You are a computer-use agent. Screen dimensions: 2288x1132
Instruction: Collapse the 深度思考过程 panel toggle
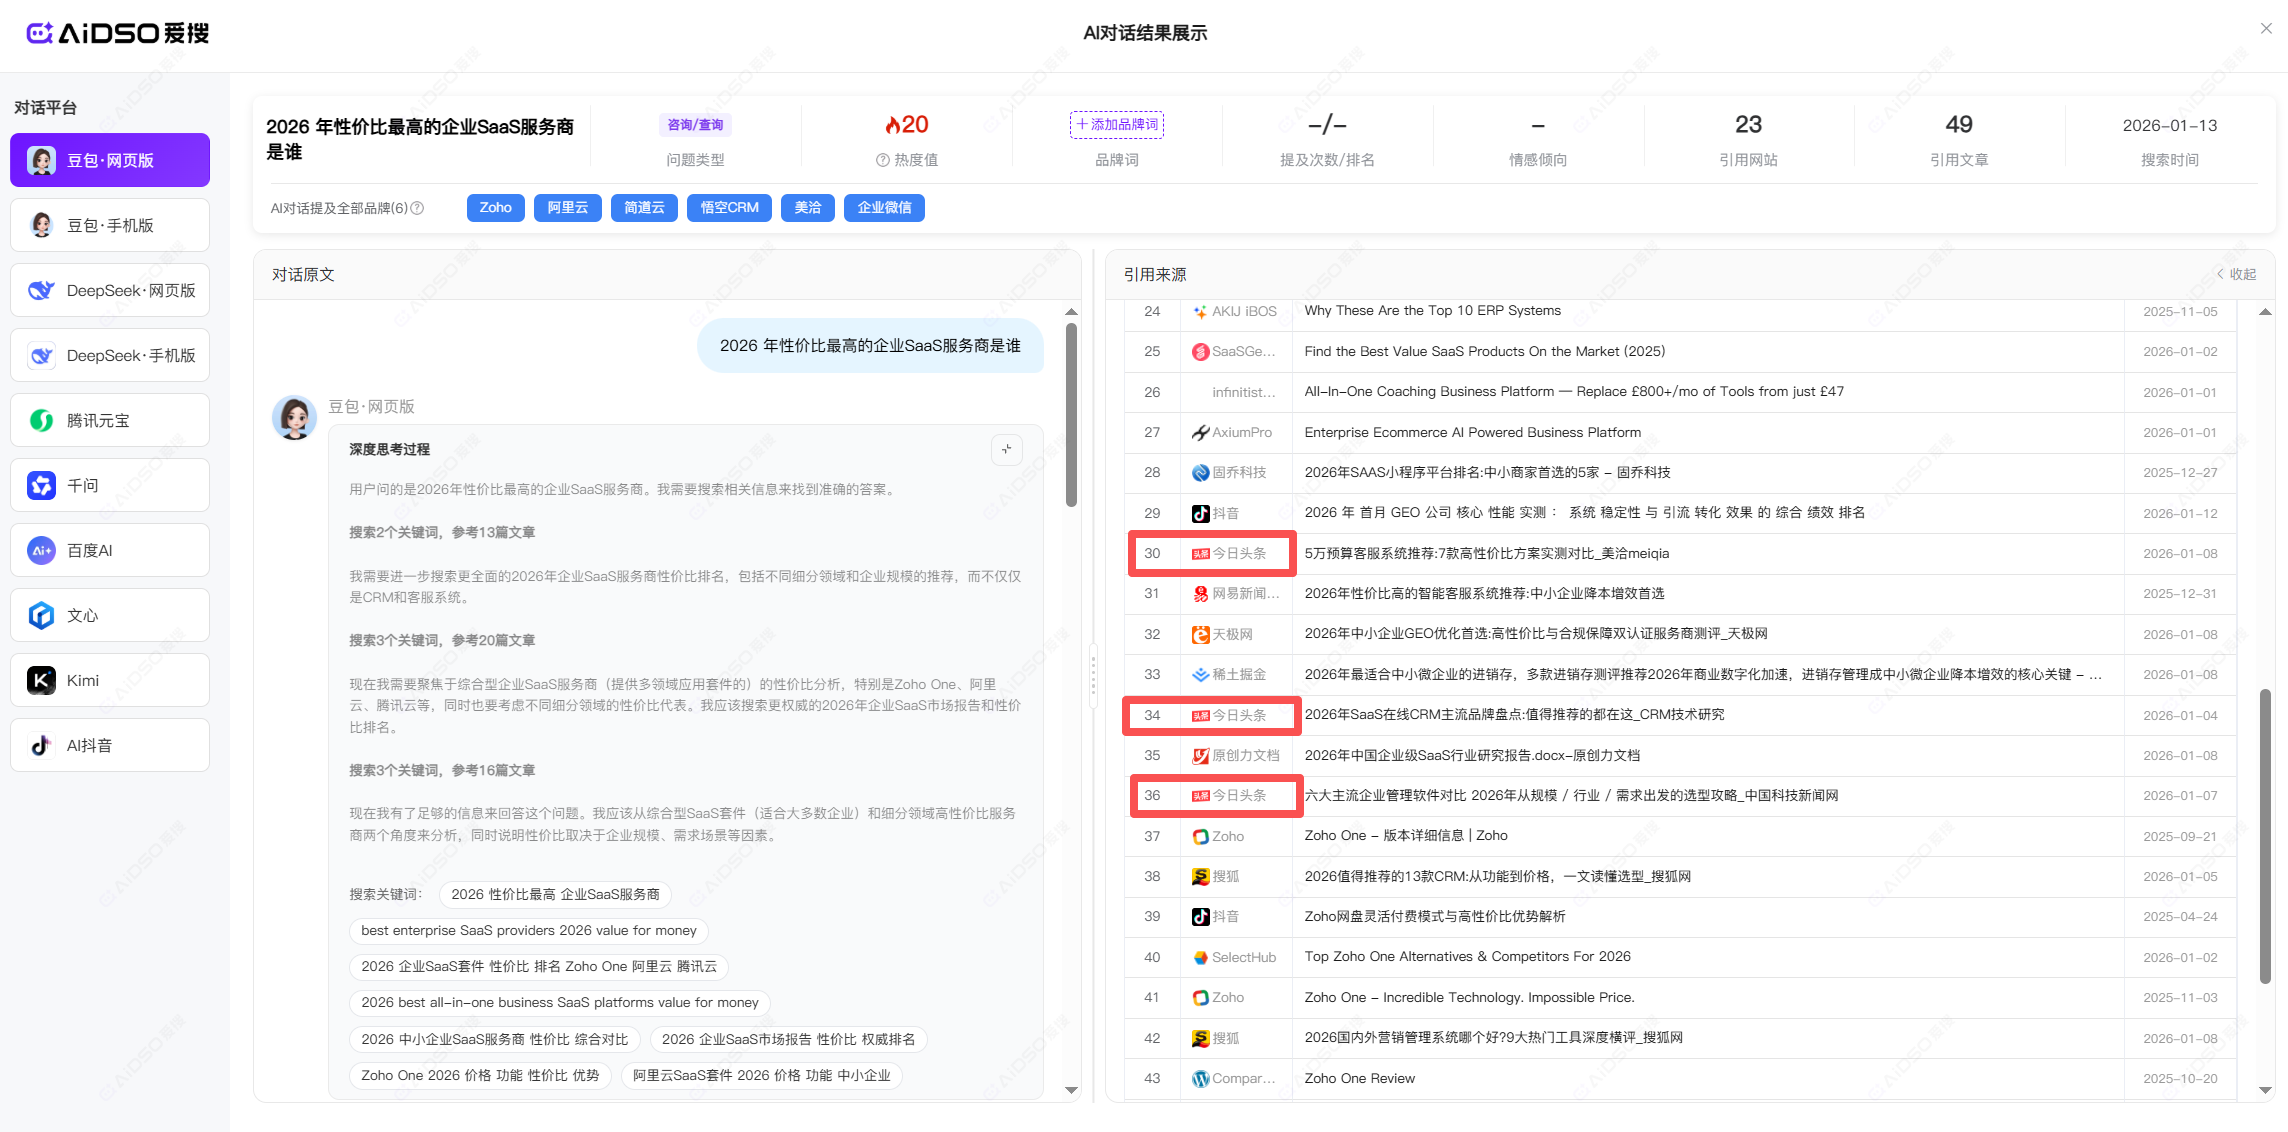[1006, 449]
